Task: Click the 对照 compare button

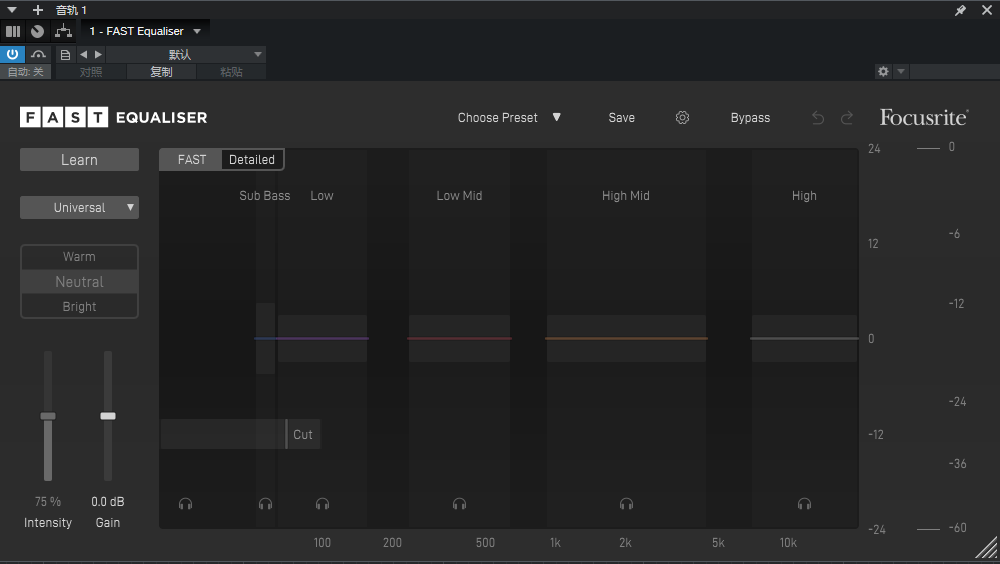Action: 91,71
